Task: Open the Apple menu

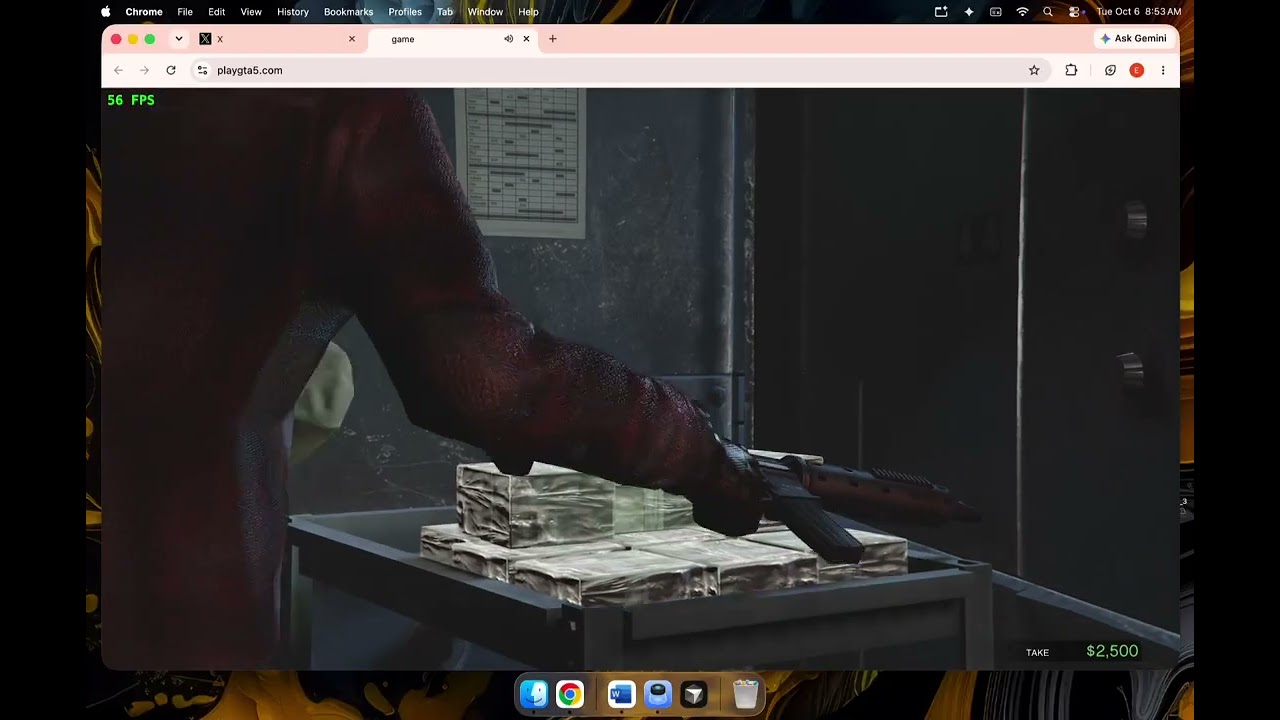Action: [x=106, y=12]
